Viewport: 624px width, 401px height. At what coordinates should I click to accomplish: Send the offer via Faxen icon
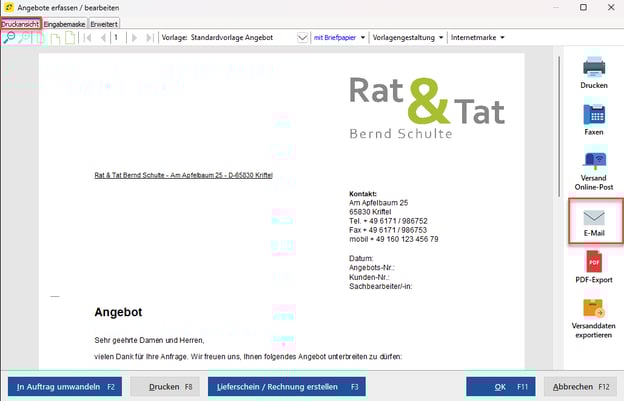(594, 119)
